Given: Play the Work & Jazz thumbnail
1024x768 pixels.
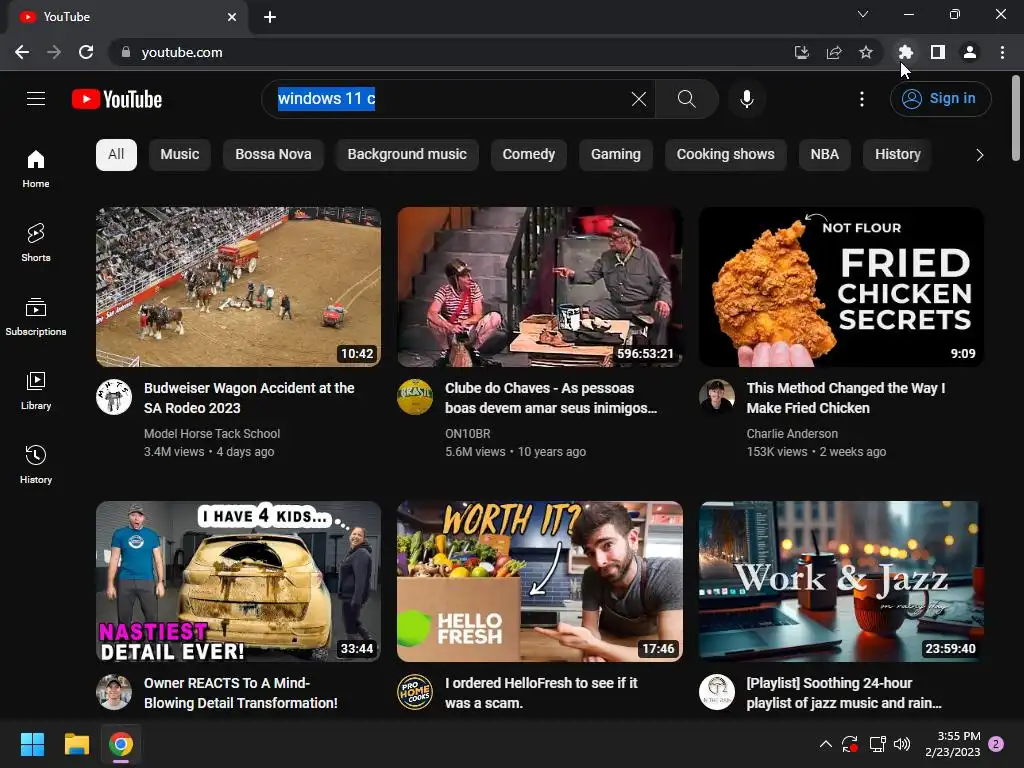Looking at the screenshot, I should [841, 581].
